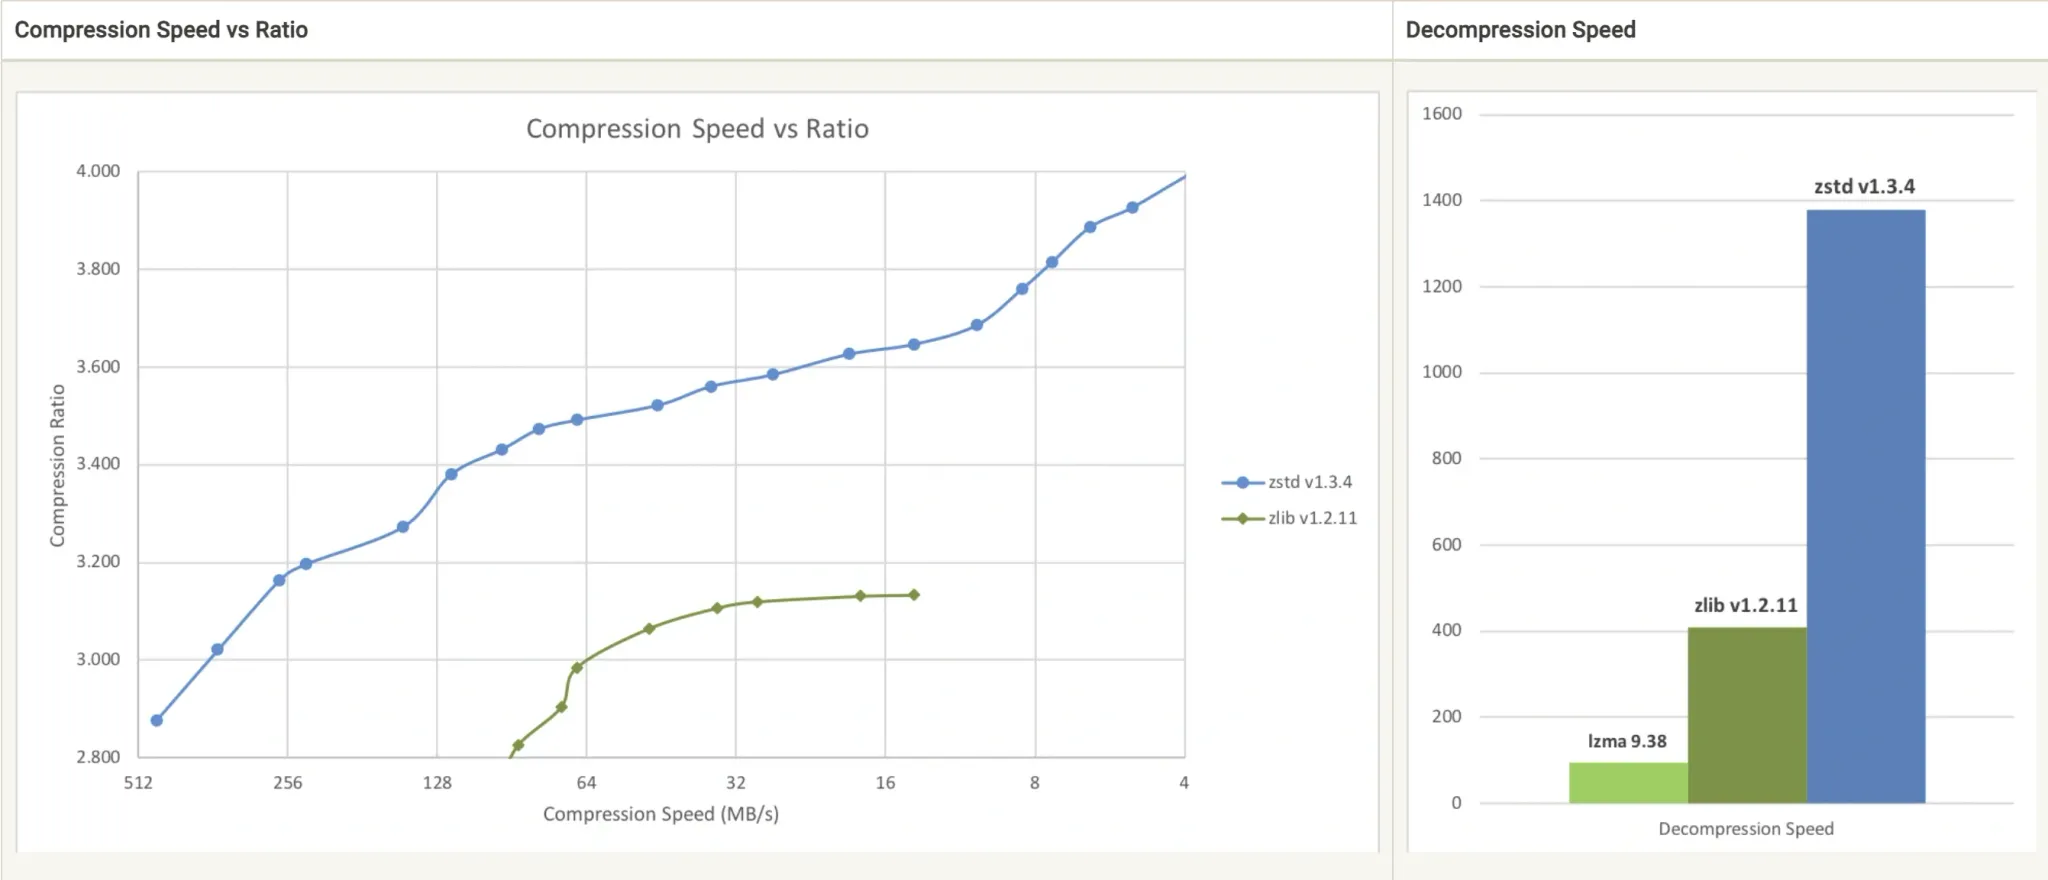Click the 3.000 compression ratio tick label
2048x880 pixels.
click(x=98, y=659)
